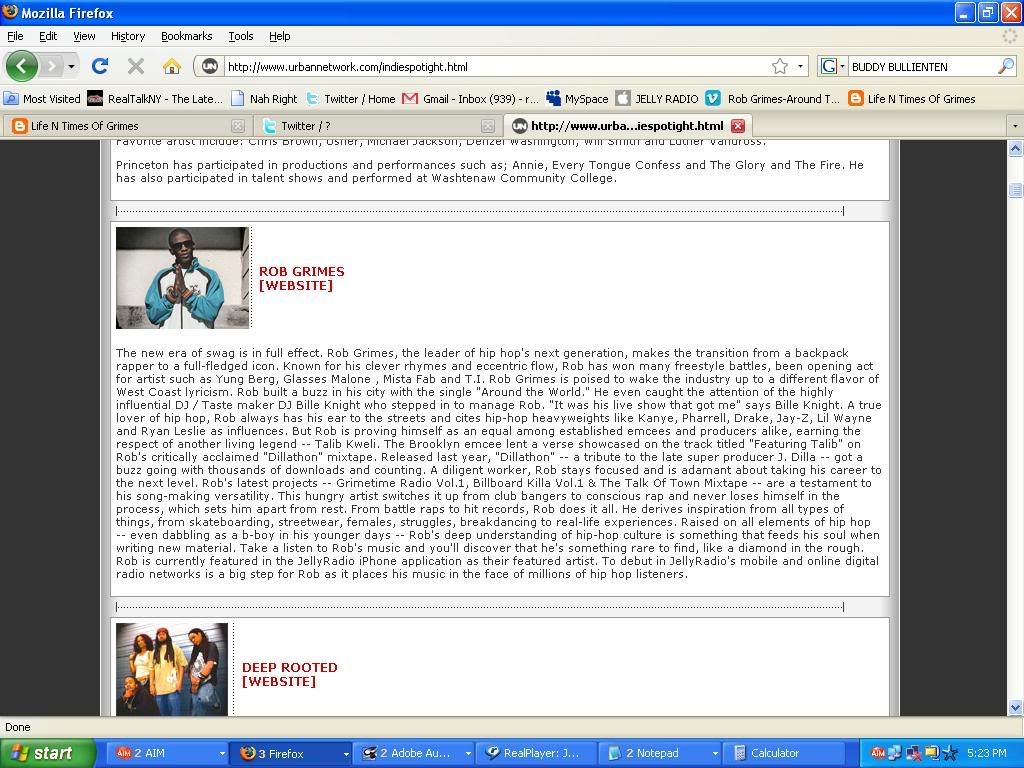Open the 2 AIM taskbar group
Viewport: 1024px width, 768px height.
click(168, 753)
